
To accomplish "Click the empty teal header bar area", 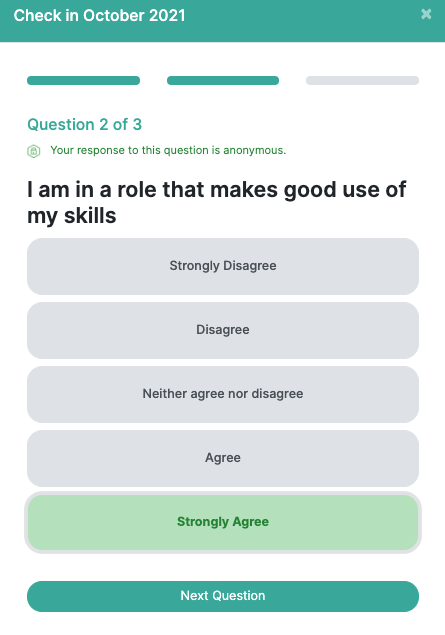I will (304, 20).
